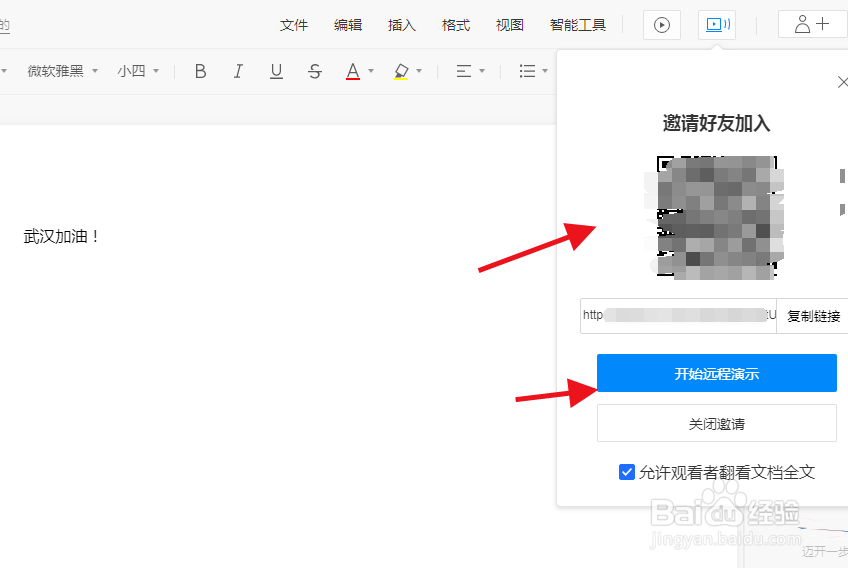The image size is (848, 568).
Task: Click the add collaborator icon
Action: pos(812,24)
